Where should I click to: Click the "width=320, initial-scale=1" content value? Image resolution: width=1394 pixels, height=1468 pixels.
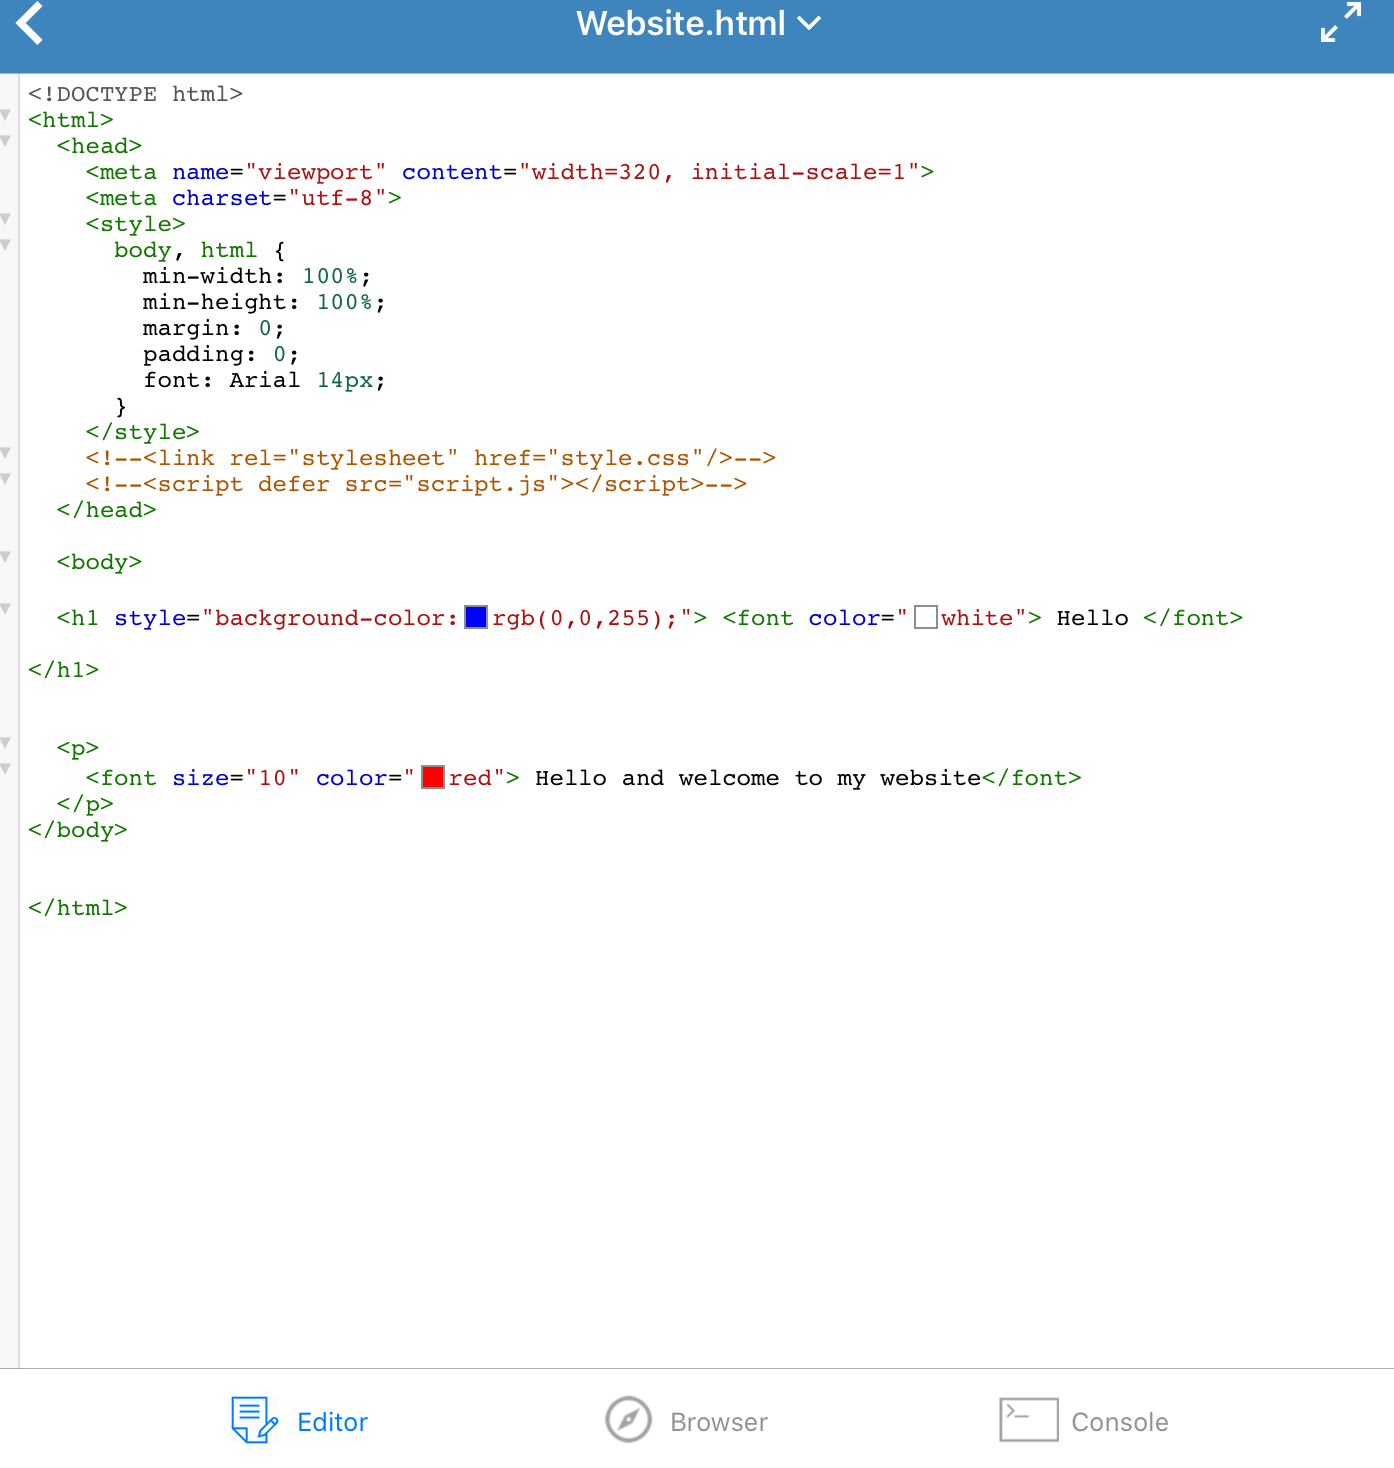coord(719,172)
